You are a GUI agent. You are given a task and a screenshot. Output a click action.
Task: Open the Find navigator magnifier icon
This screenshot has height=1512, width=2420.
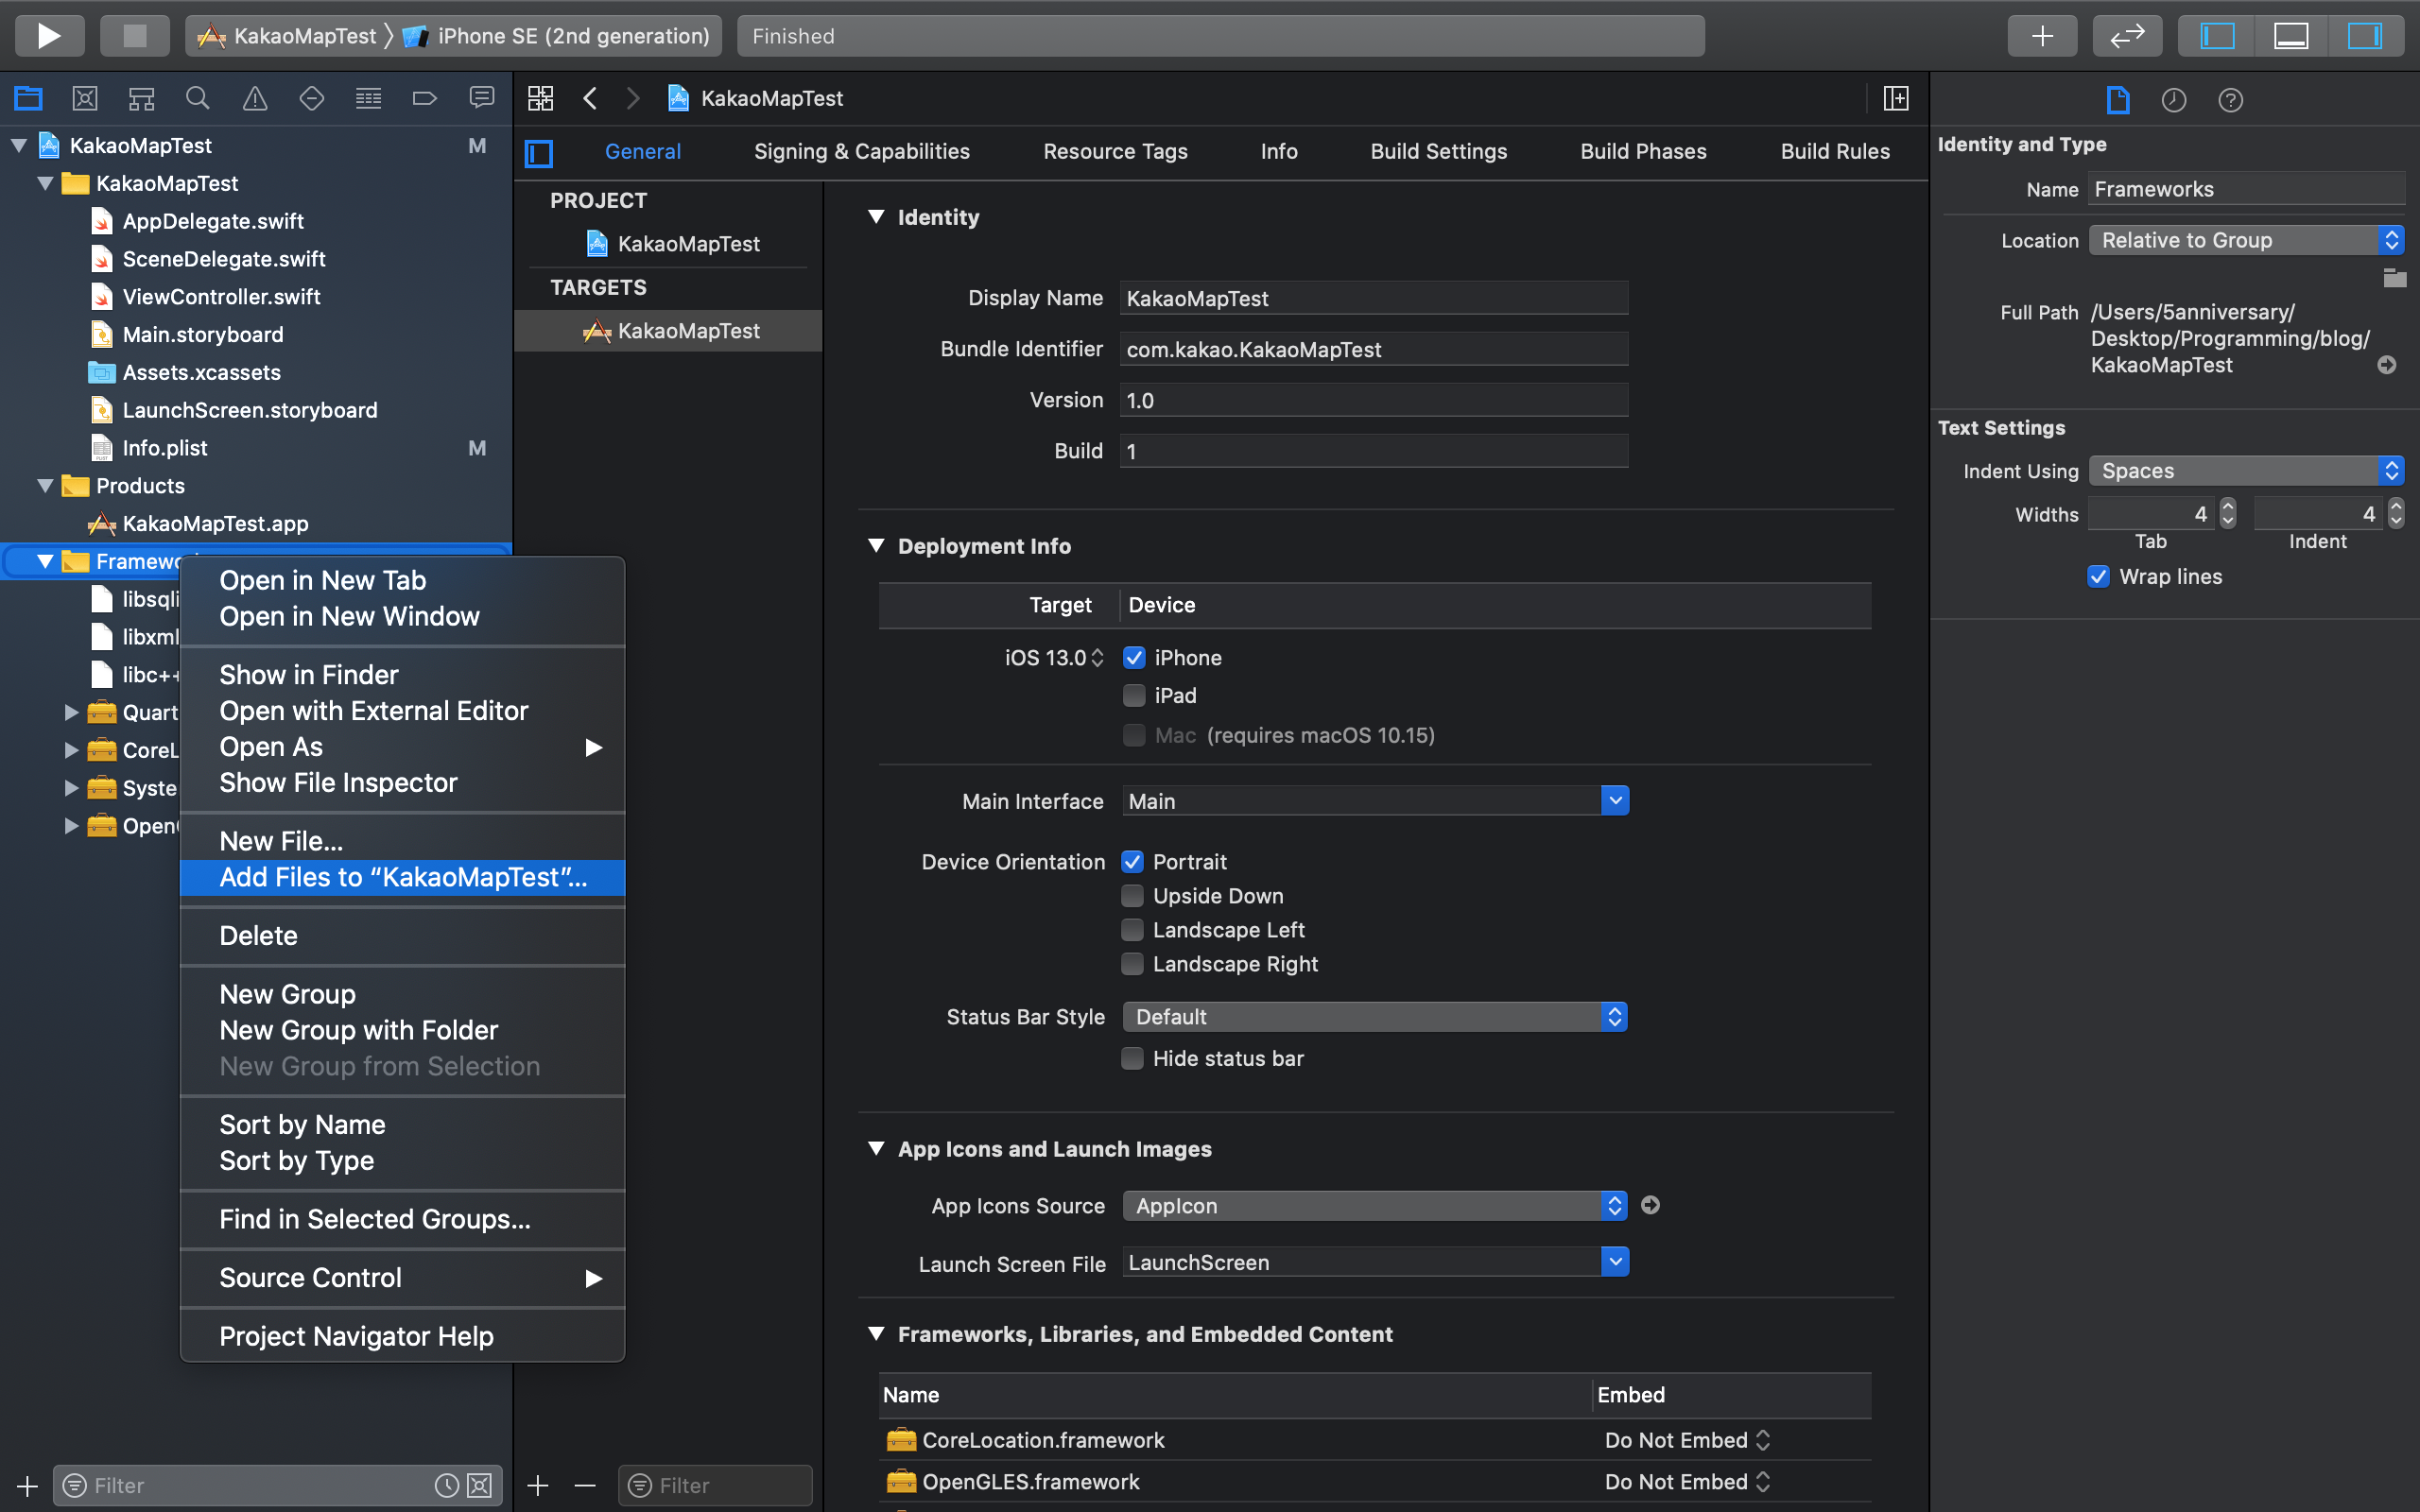[198, 98]
